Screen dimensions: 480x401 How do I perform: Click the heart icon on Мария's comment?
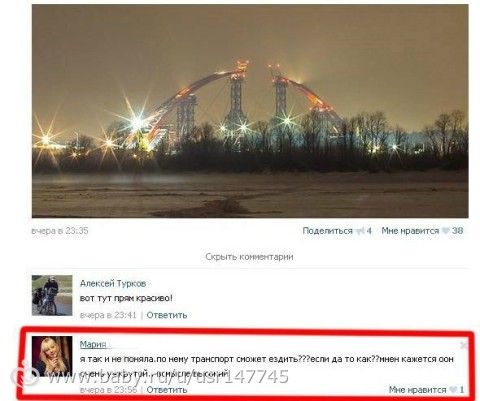[x=453, y=390]
